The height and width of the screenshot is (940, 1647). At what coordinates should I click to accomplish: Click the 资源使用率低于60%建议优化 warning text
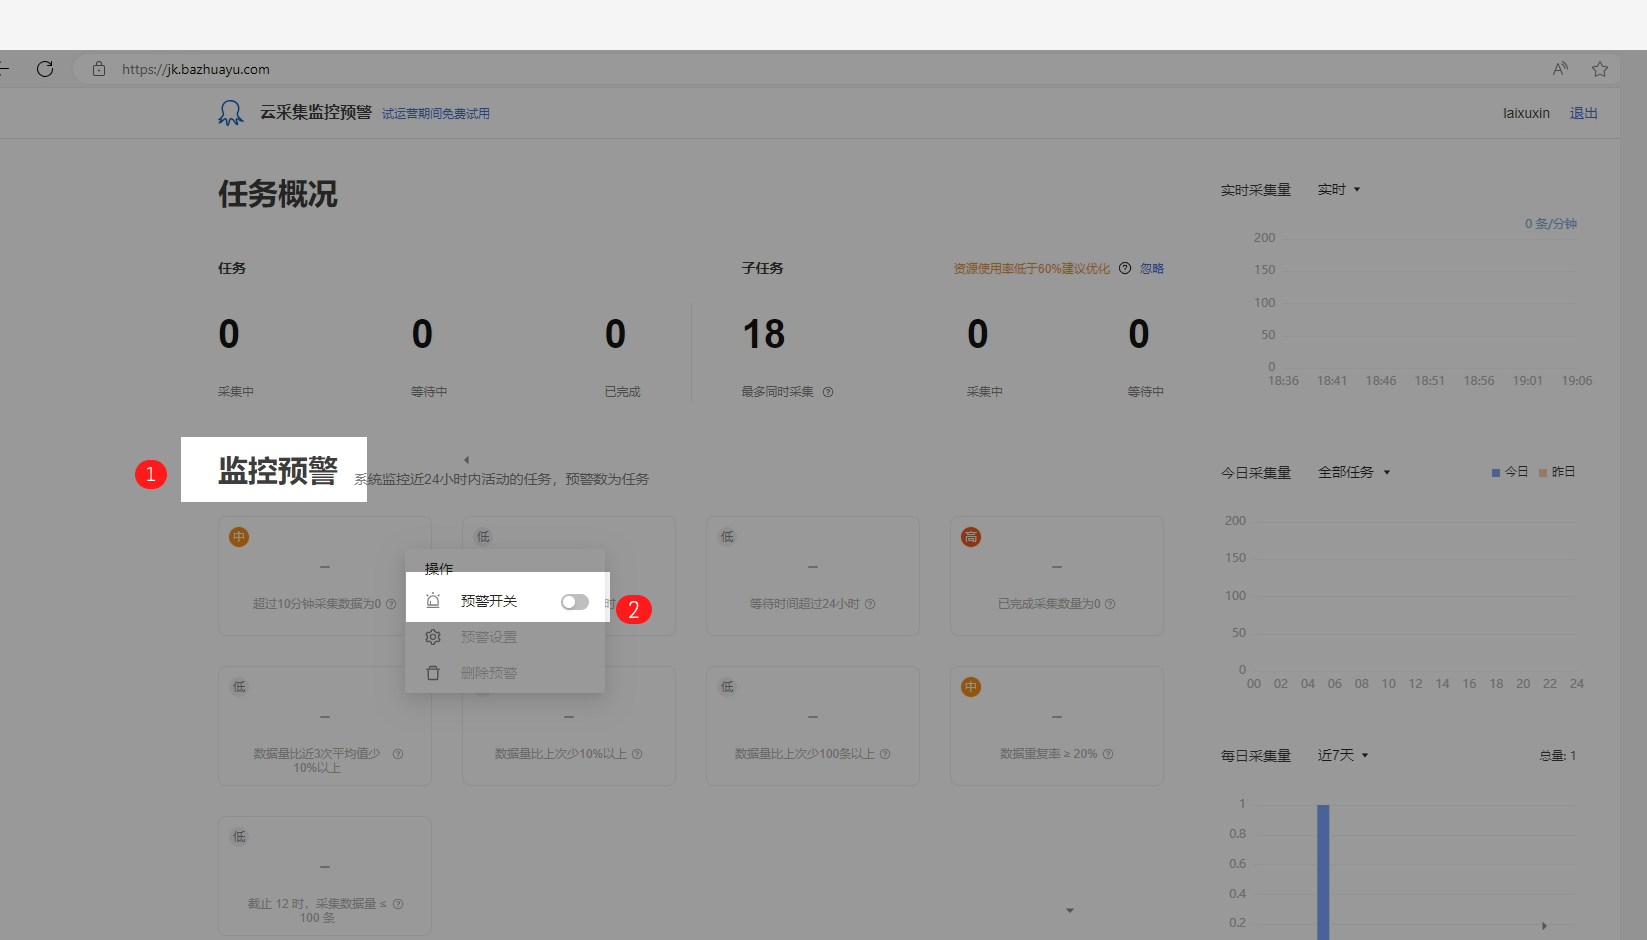[x=1031, y=268]
